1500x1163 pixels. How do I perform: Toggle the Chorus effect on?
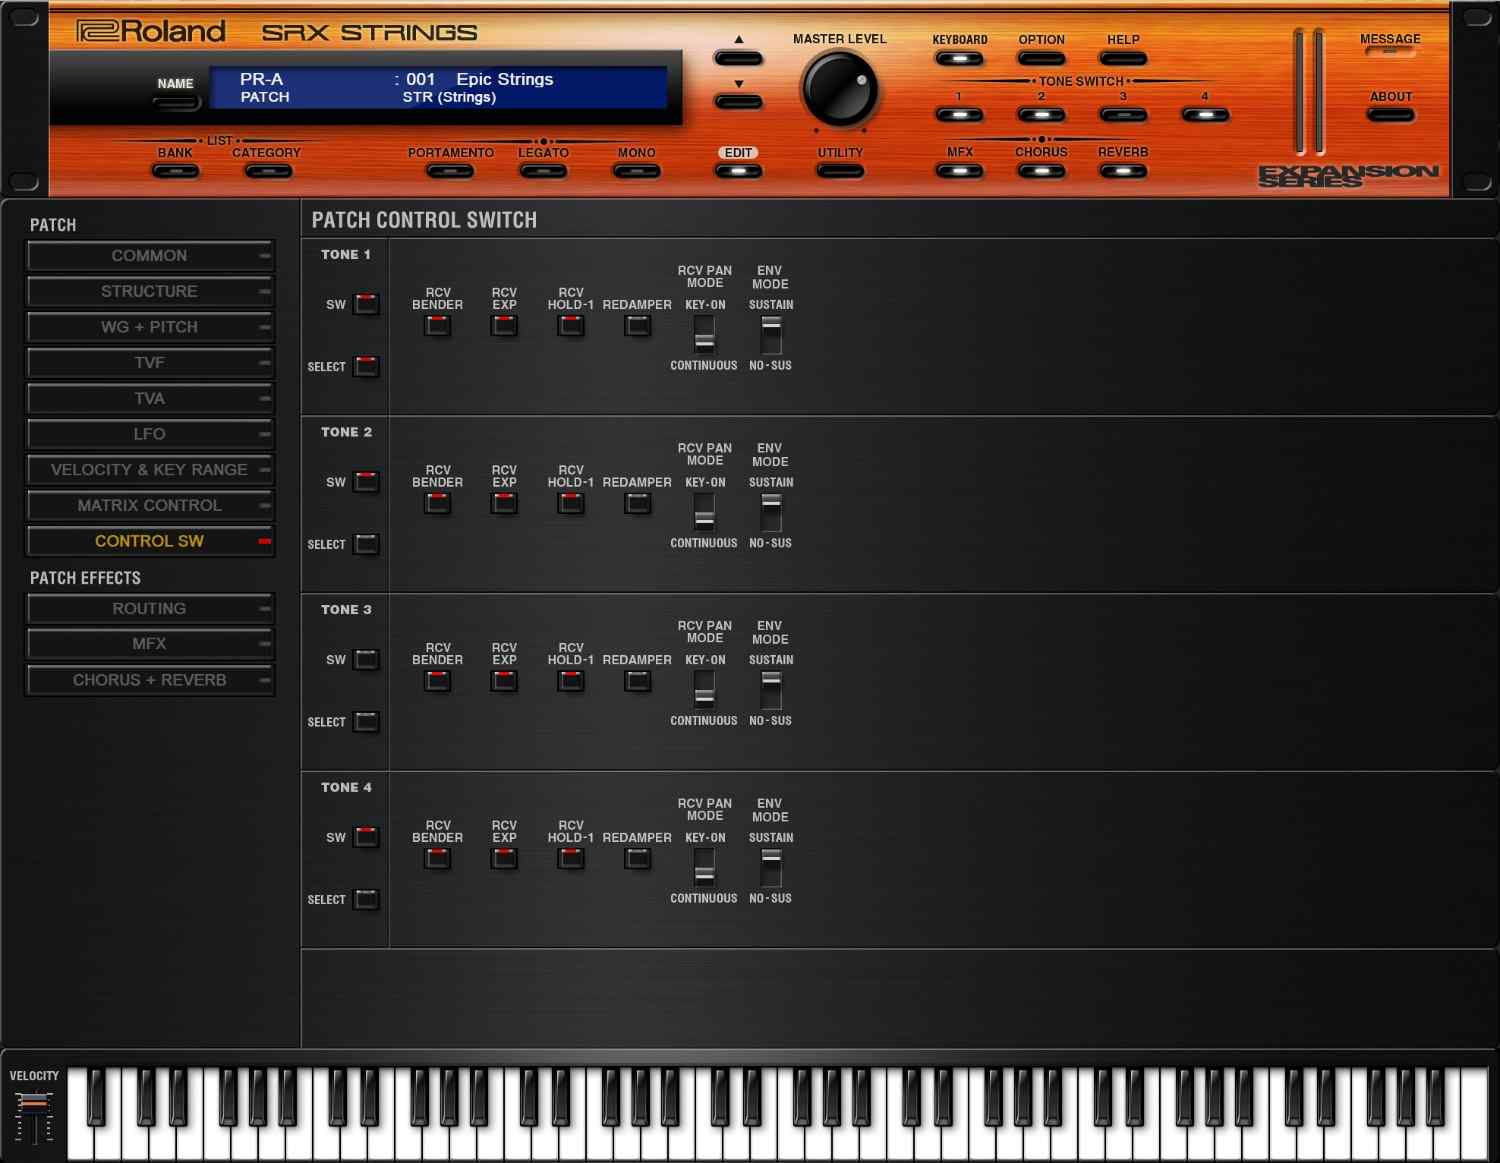[x=1041, y=170]
